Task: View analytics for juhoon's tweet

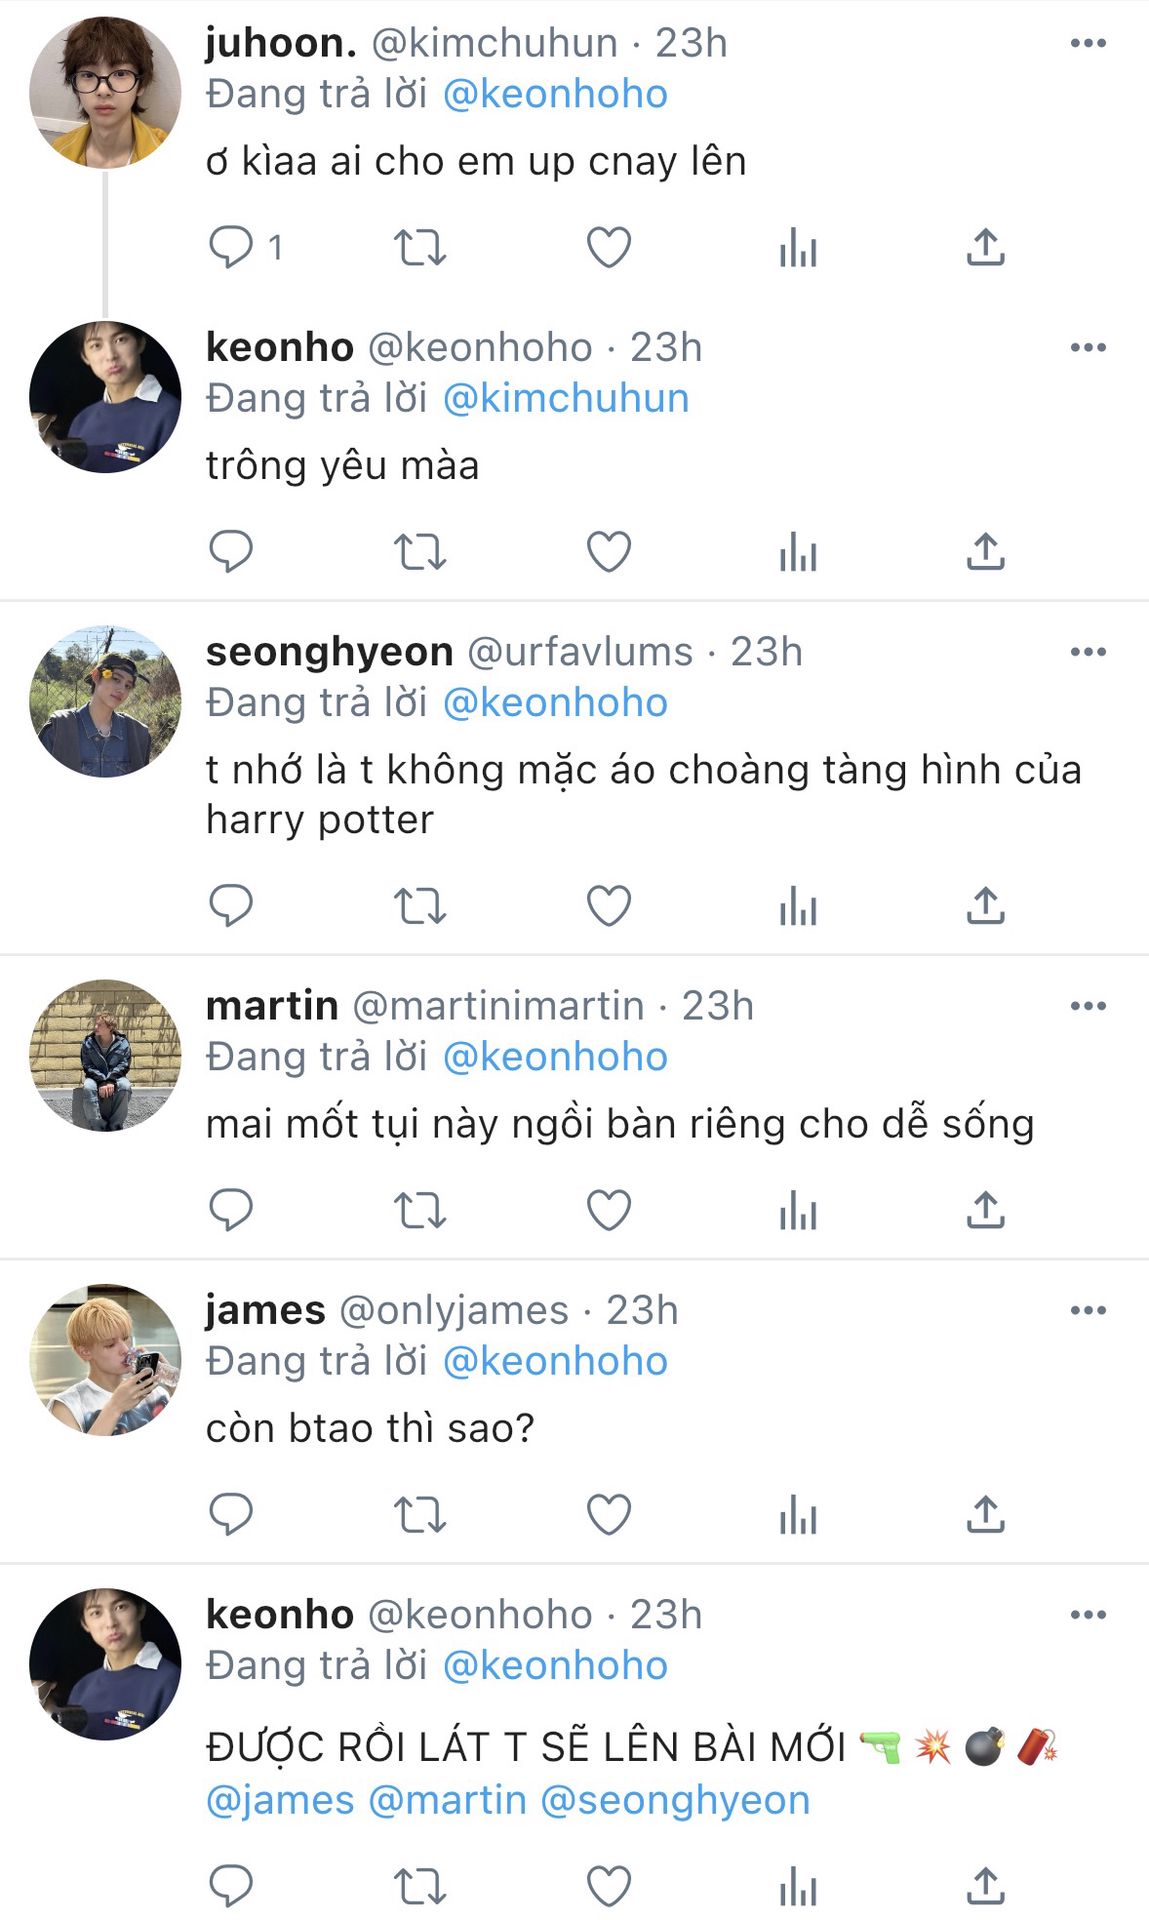Action: coord(798,247)
